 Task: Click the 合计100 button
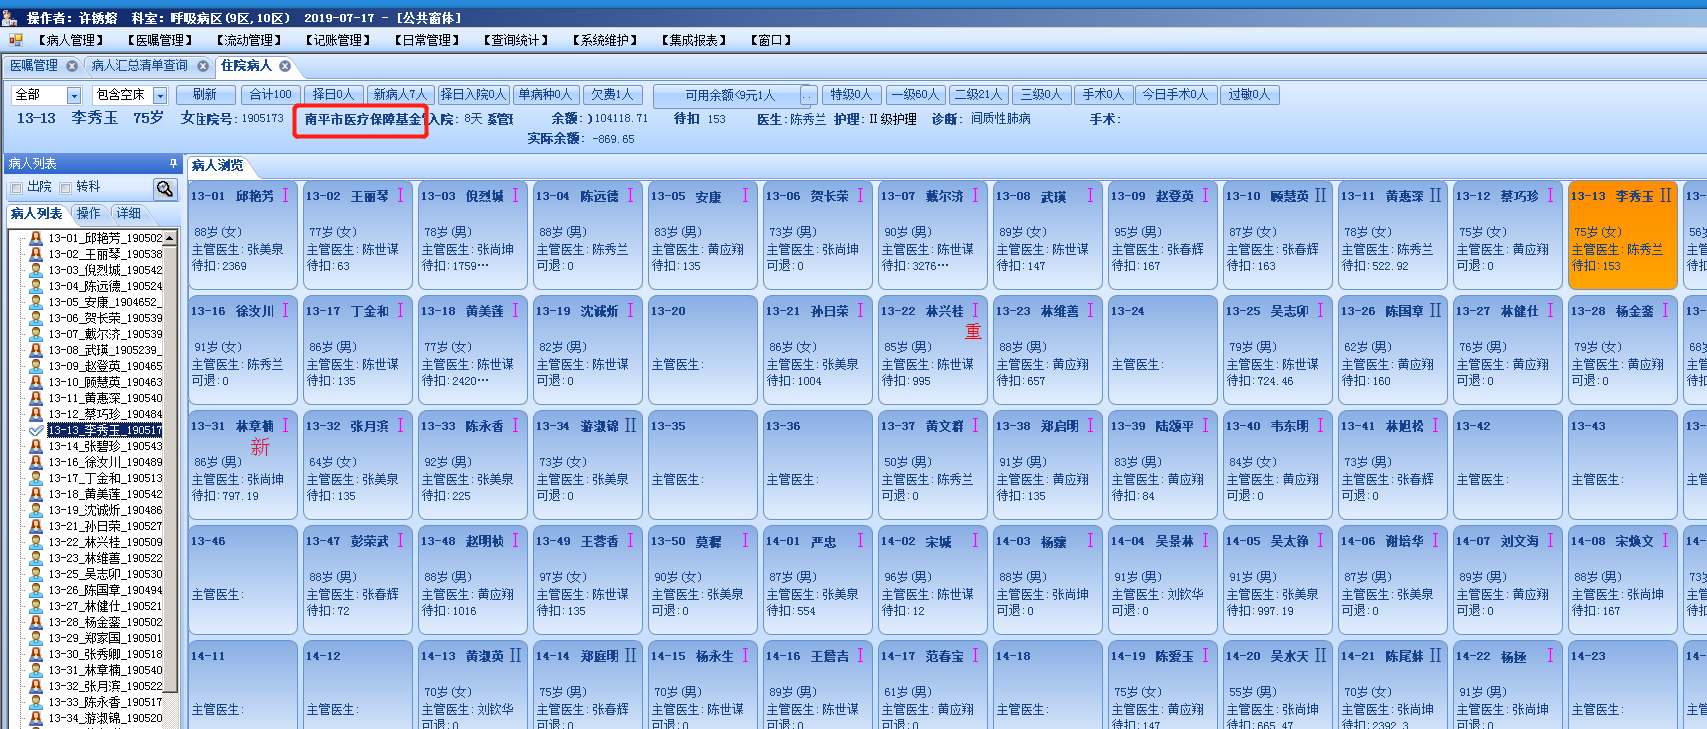point(270,95)
